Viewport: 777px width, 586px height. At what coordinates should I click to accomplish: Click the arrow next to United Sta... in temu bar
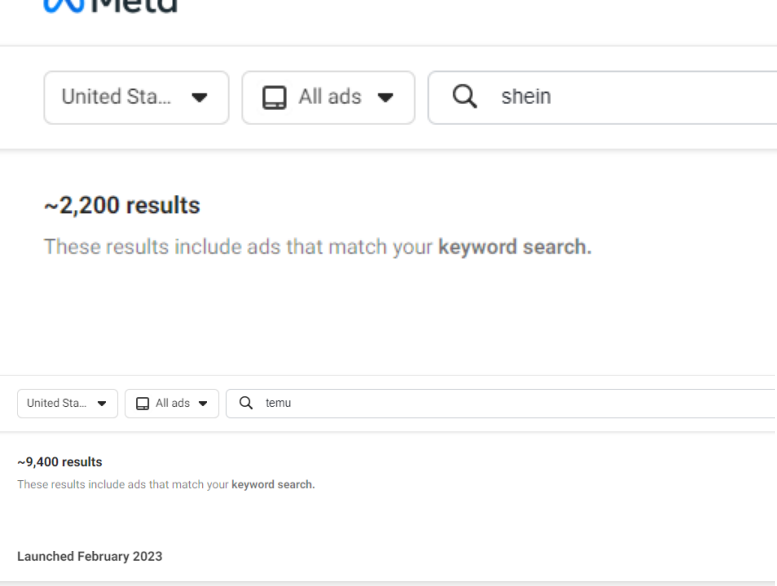[103, 404]
